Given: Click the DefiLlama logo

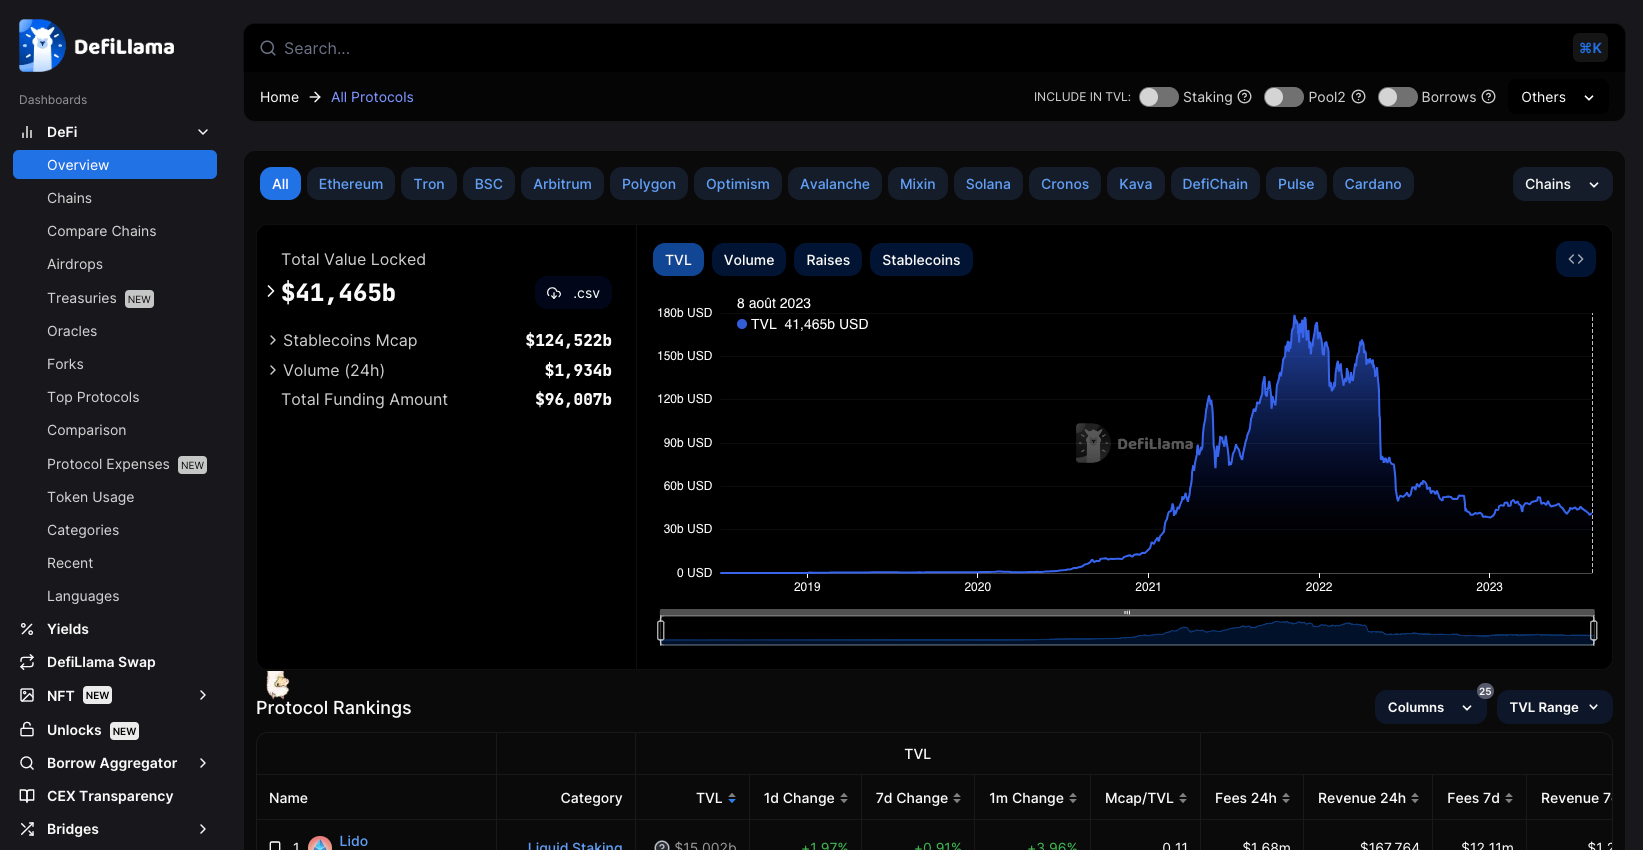Looking at the screenshot, I should click(x=96, y=46).
